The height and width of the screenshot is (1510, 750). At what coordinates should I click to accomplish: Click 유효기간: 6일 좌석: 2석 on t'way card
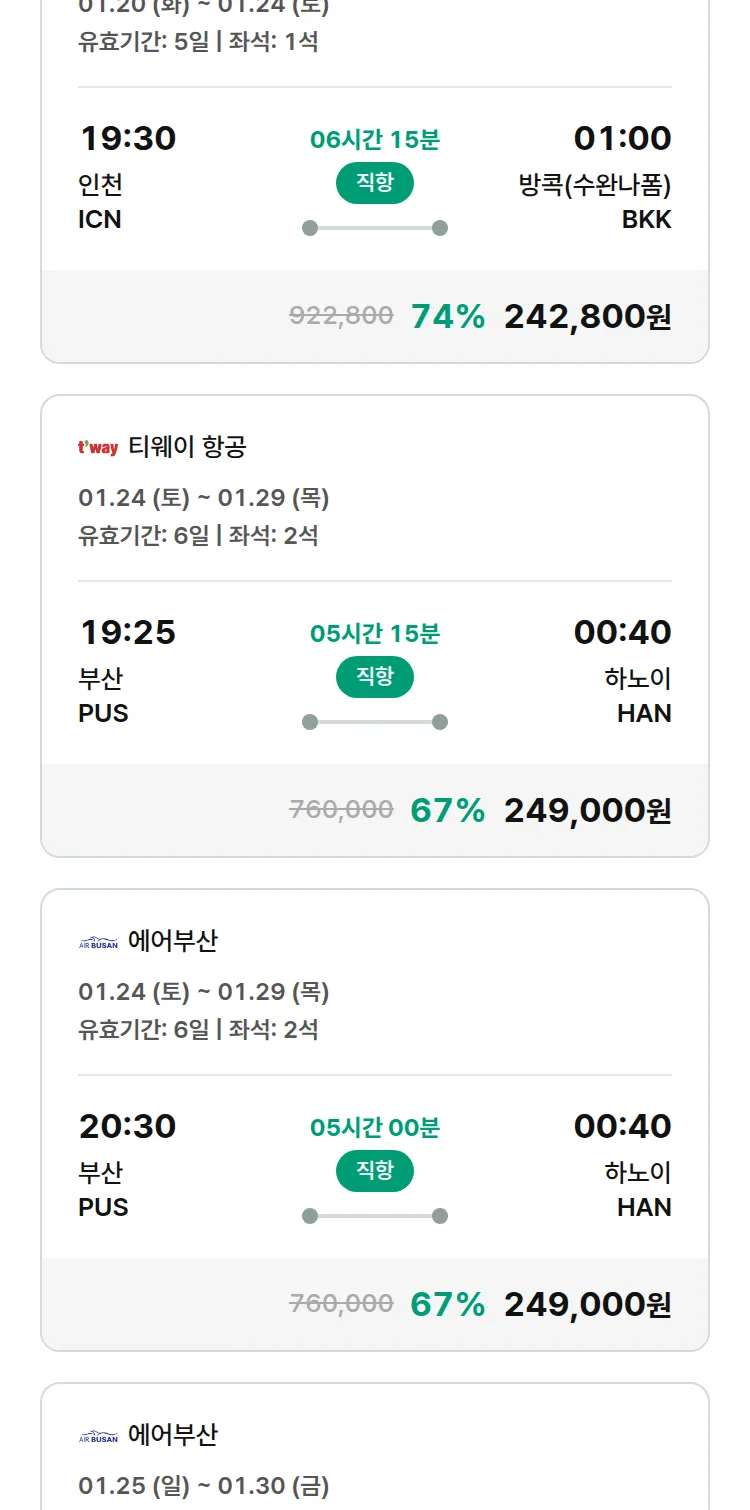(200, 535)
